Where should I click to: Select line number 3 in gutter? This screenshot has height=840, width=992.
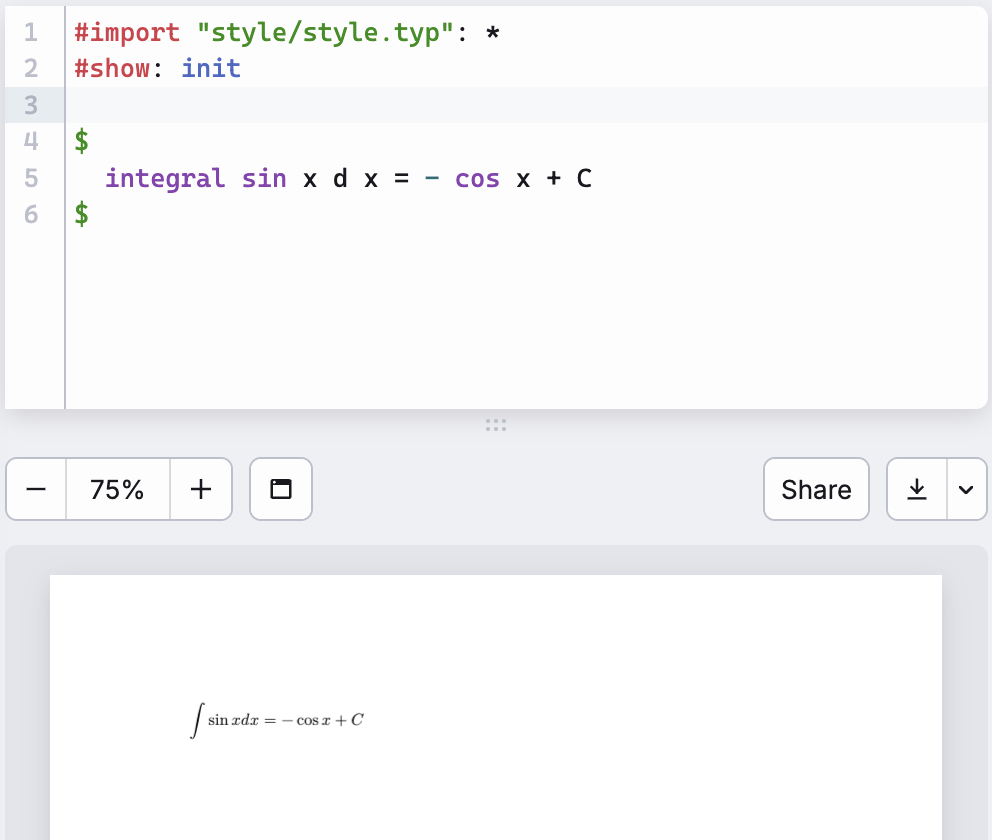(x=30, y=105)
